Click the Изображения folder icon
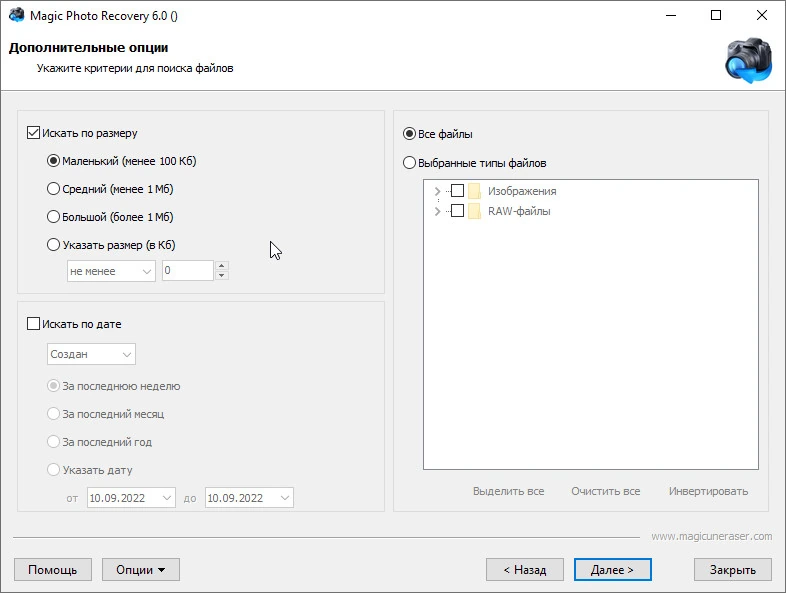The width and height of the screenshot is (786, 593). [x=474, y=191]
